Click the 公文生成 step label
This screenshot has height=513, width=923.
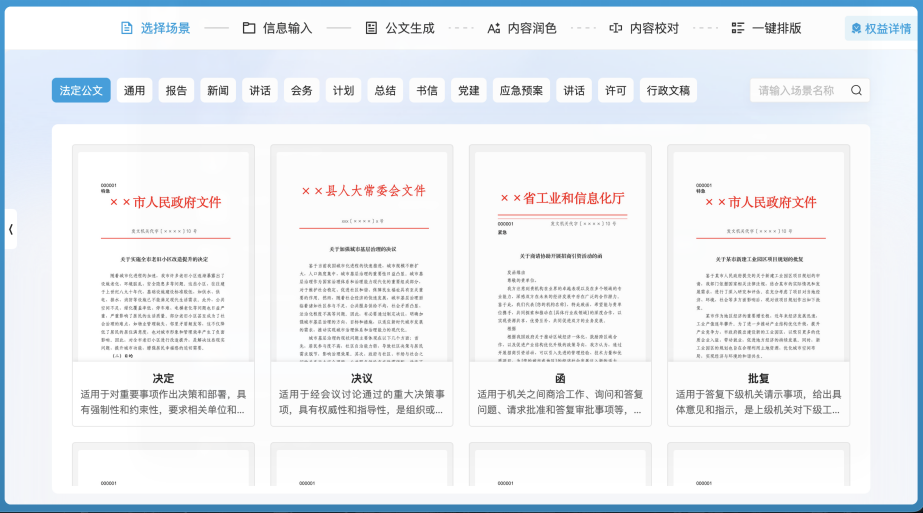tap(410, 28)
